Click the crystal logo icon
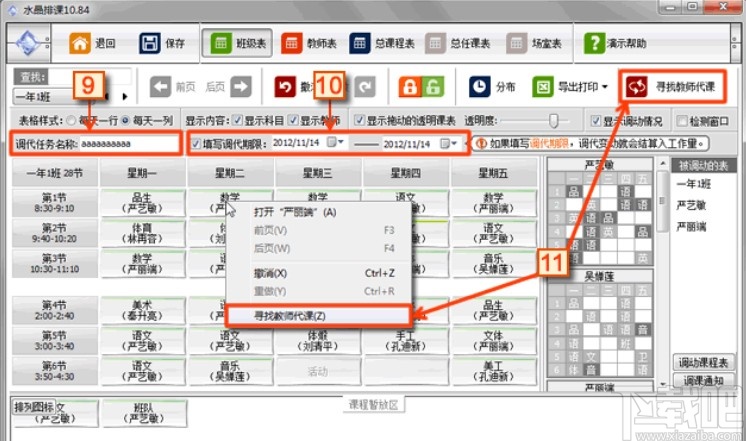This screenshot has width=746, height=441. tap(28, 43)
